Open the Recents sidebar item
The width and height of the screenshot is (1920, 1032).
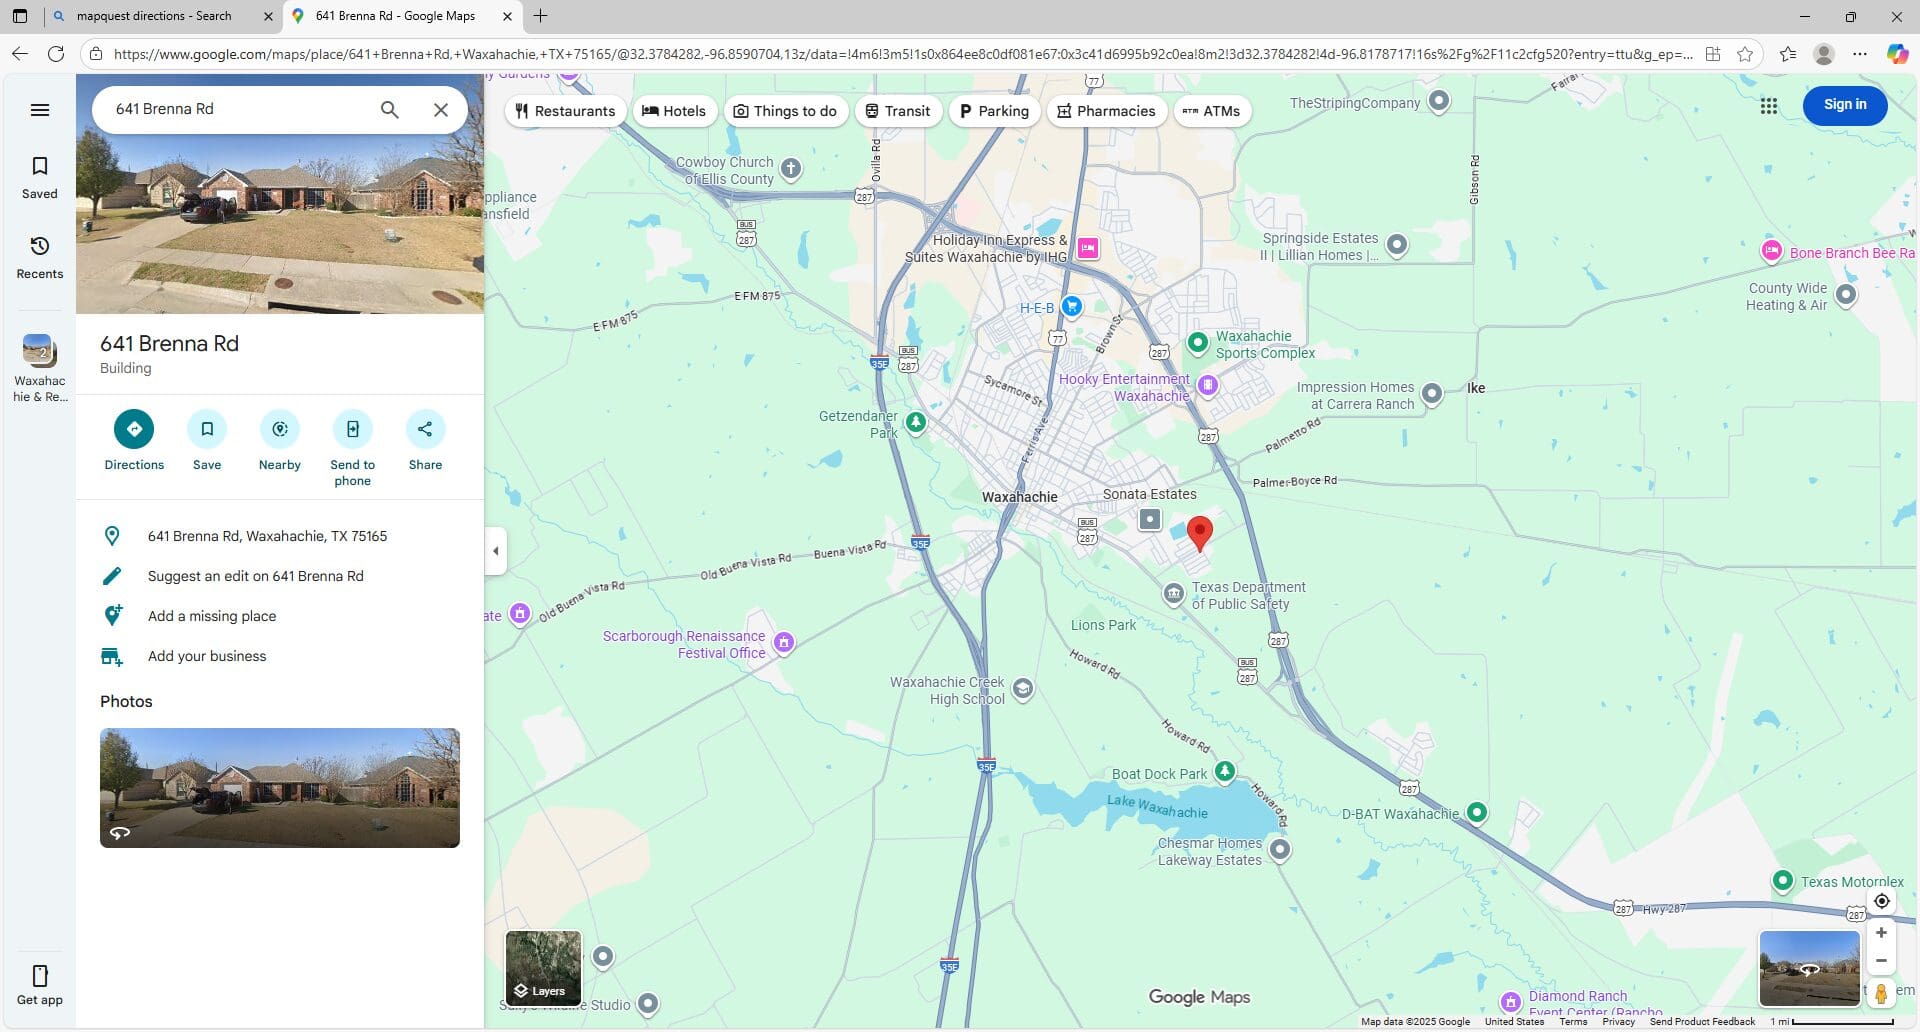[40, 256]
